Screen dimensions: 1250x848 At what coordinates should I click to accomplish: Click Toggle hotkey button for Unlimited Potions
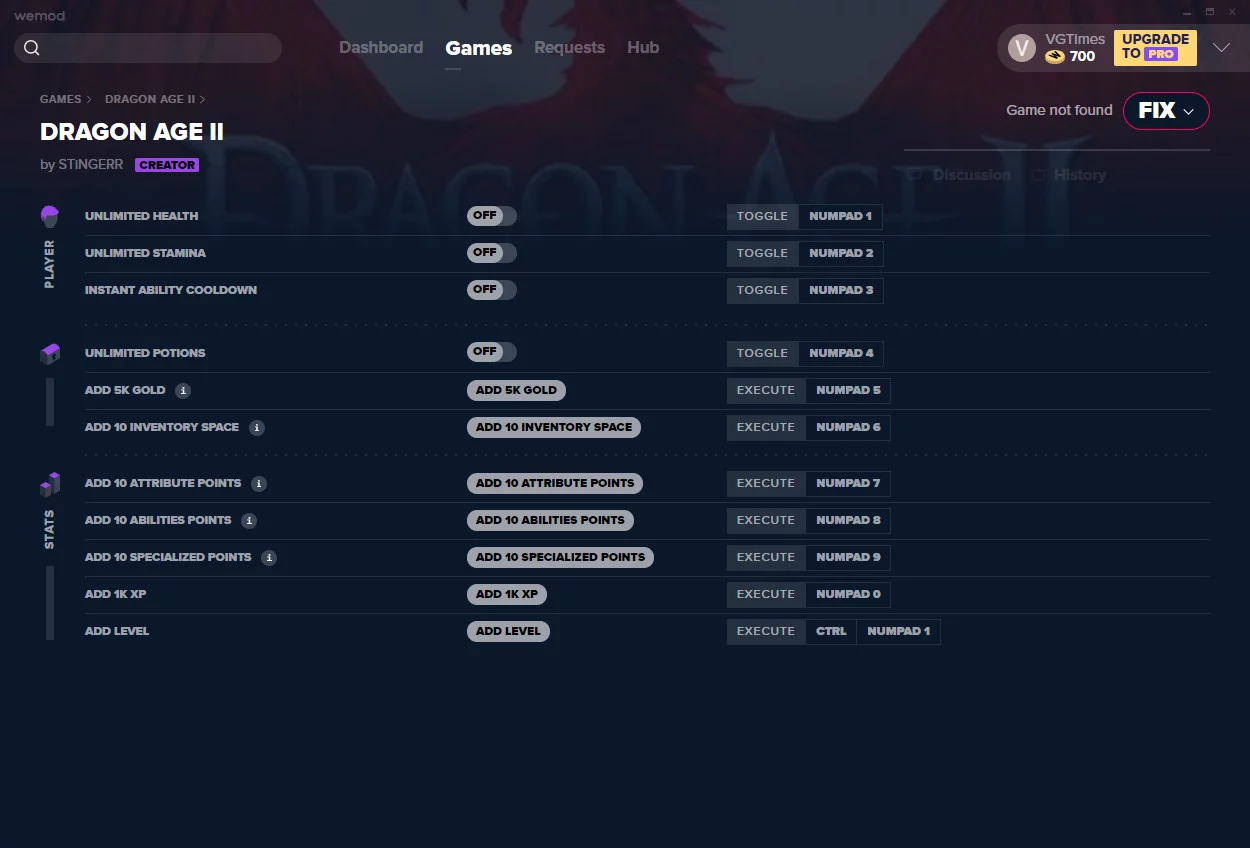pyautogui.click(x=763, y=354)
